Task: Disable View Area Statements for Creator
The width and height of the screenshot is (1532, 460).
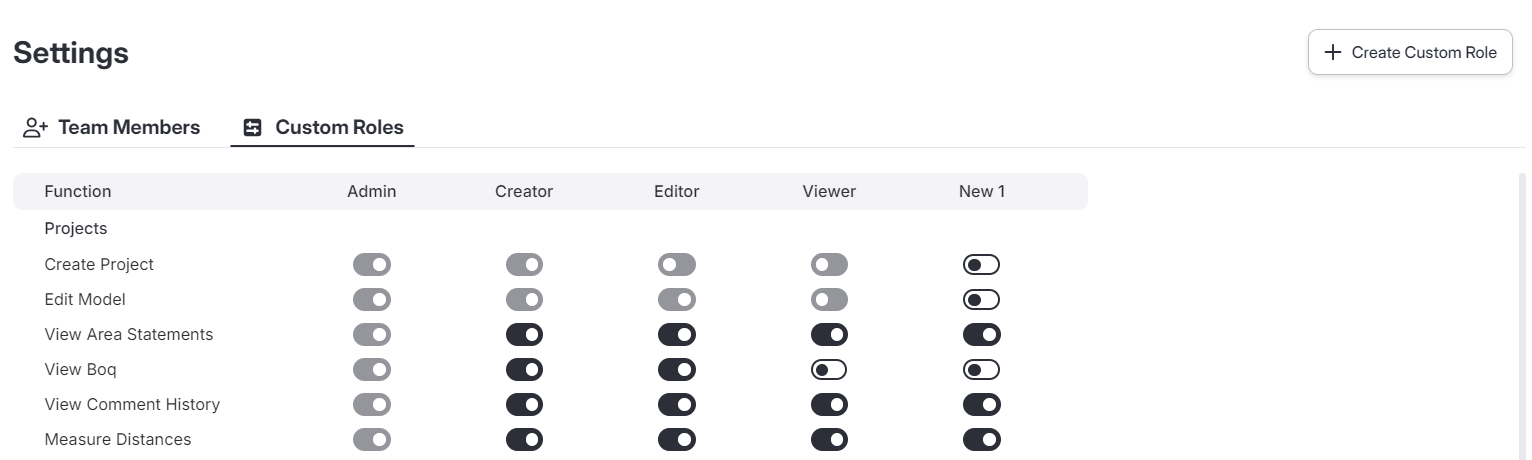Action: [x=524, y=335]
